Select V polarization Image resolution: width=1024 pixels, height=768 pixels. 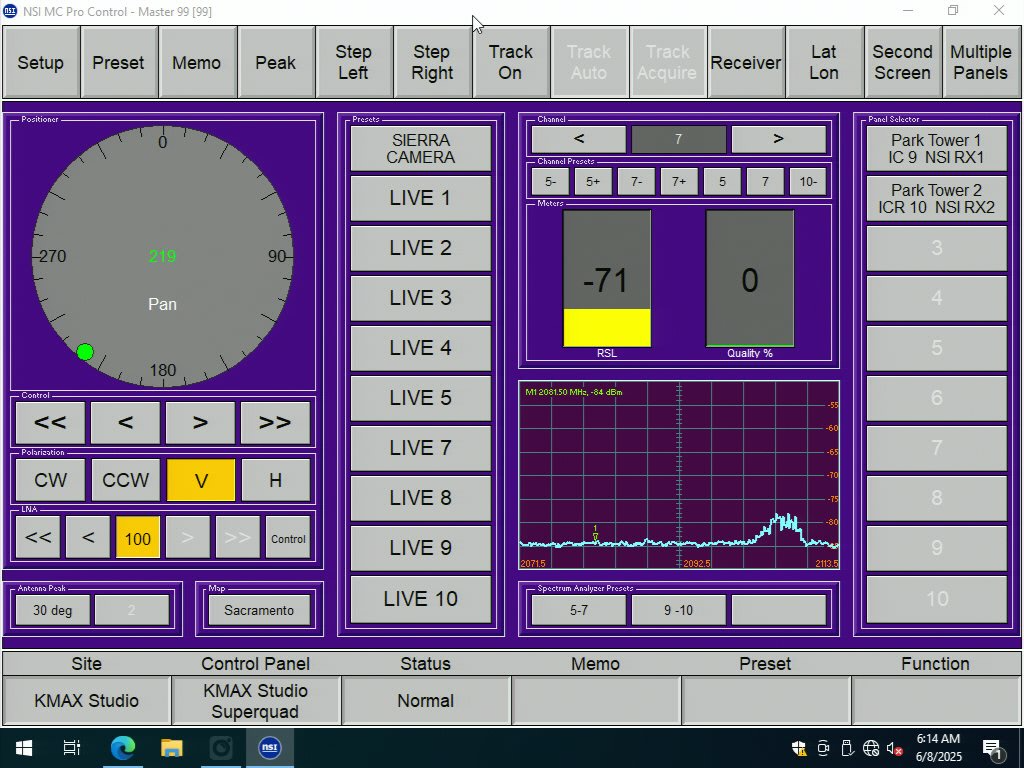(x=201, y=480)
